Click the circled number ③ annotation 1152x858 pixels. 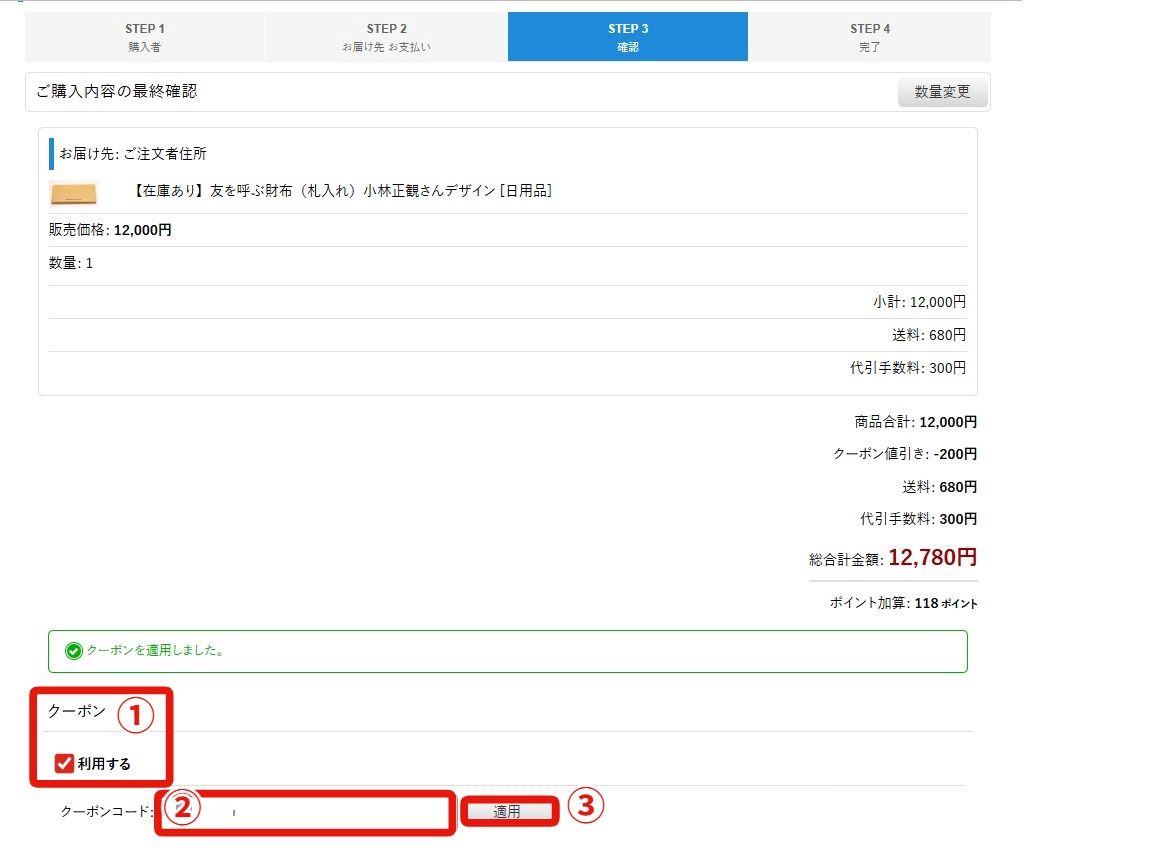coord(586,806)
